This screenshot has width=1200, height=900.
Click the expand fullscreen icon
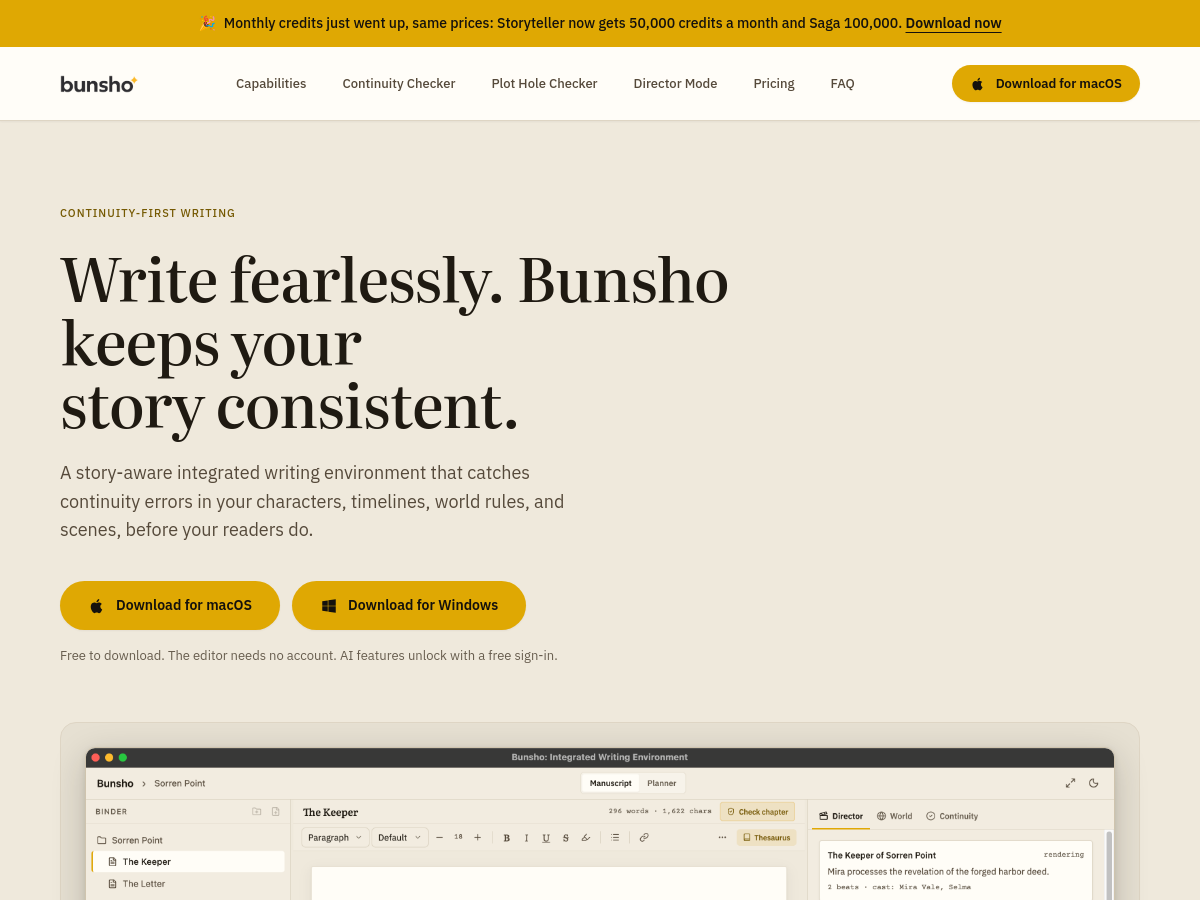(x=1071, y=783)
